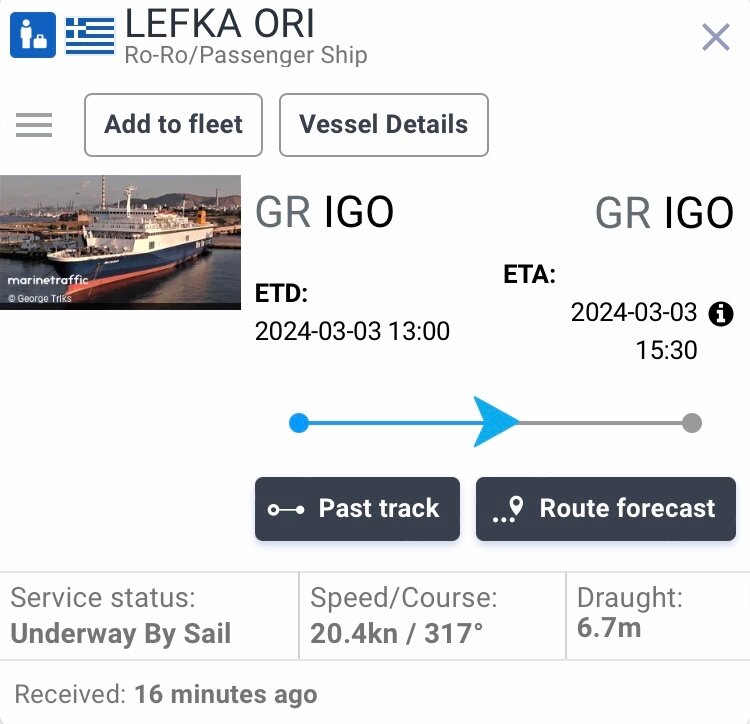The width and height of the screenshot is (750, 724).
Task: Open the LEFKA ORI ship photo
Action: pyautogui.click(x=121, y=242)
